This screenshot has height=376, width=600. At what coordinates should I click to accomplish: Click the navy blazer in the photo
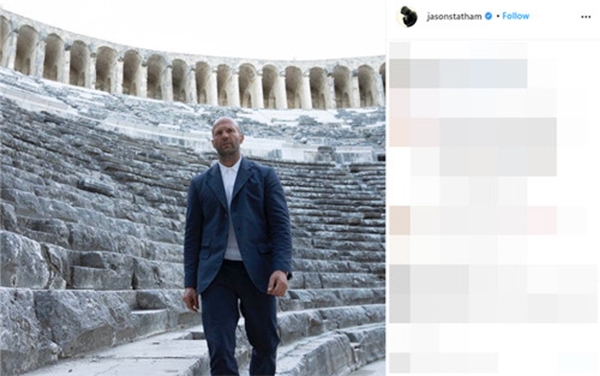click(238, 224)
